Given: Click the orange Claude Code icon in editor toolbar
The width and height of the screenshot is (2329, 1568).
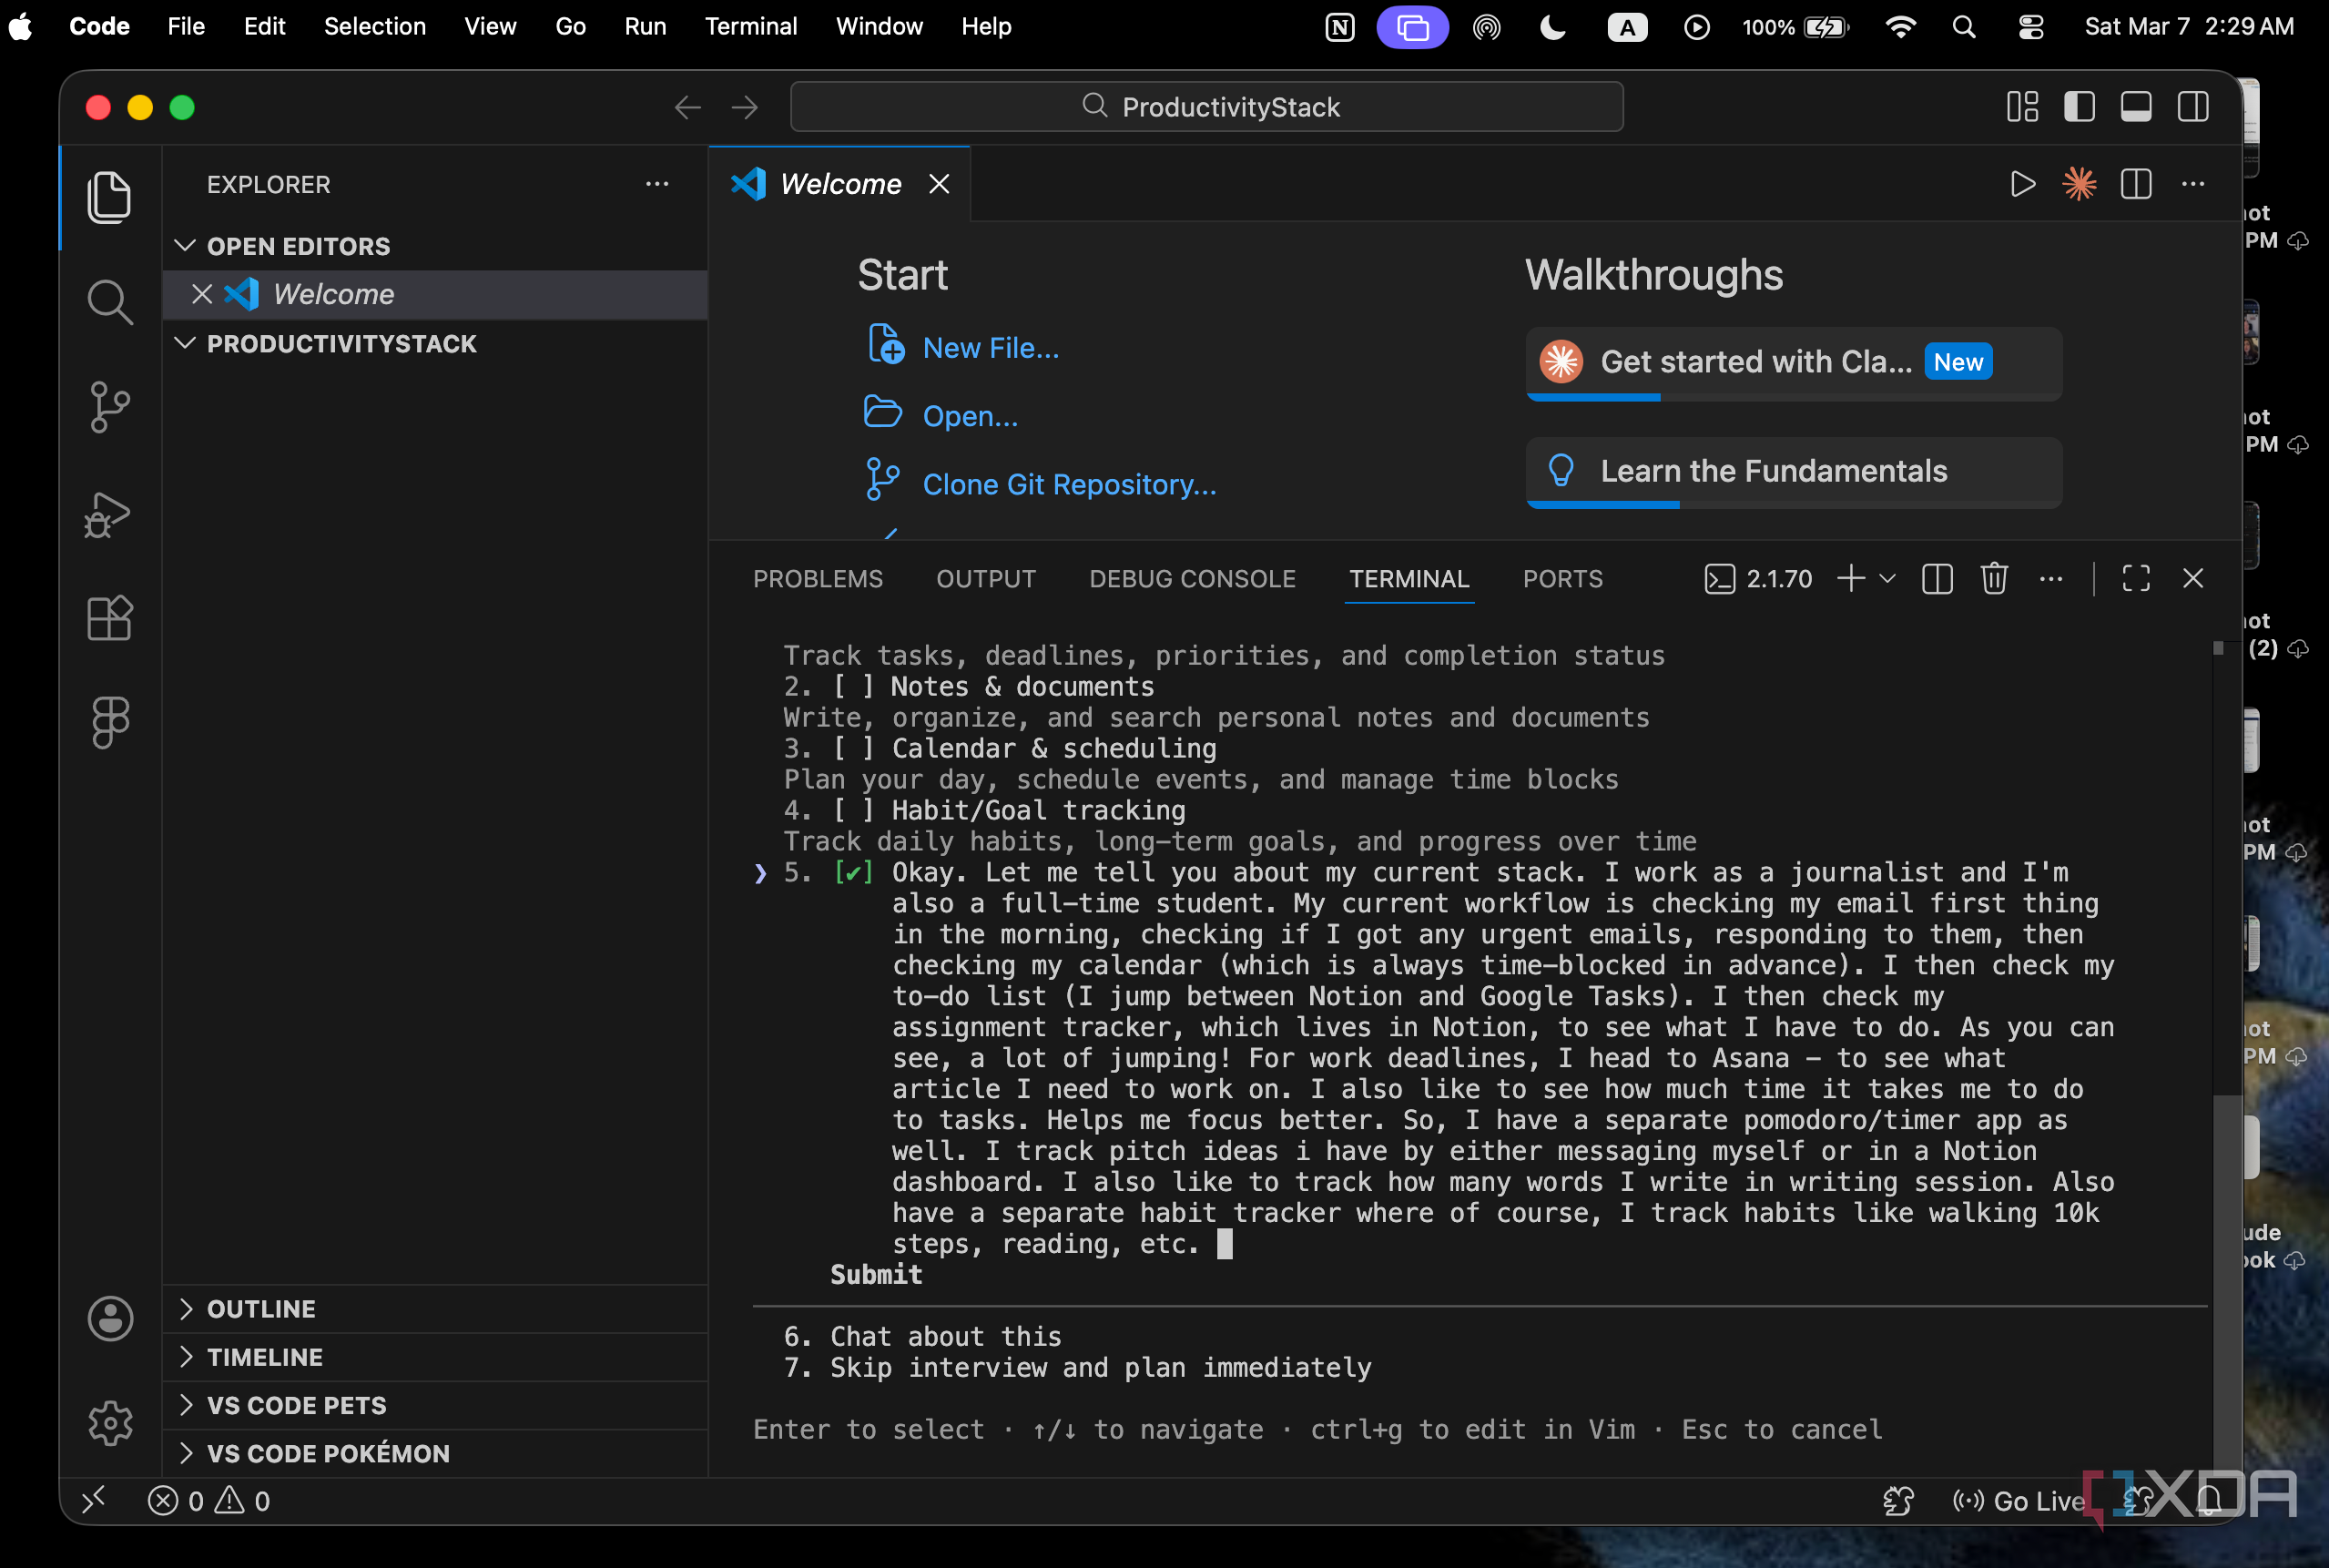Looking at the screenshot, I should tap(2079, 184).
